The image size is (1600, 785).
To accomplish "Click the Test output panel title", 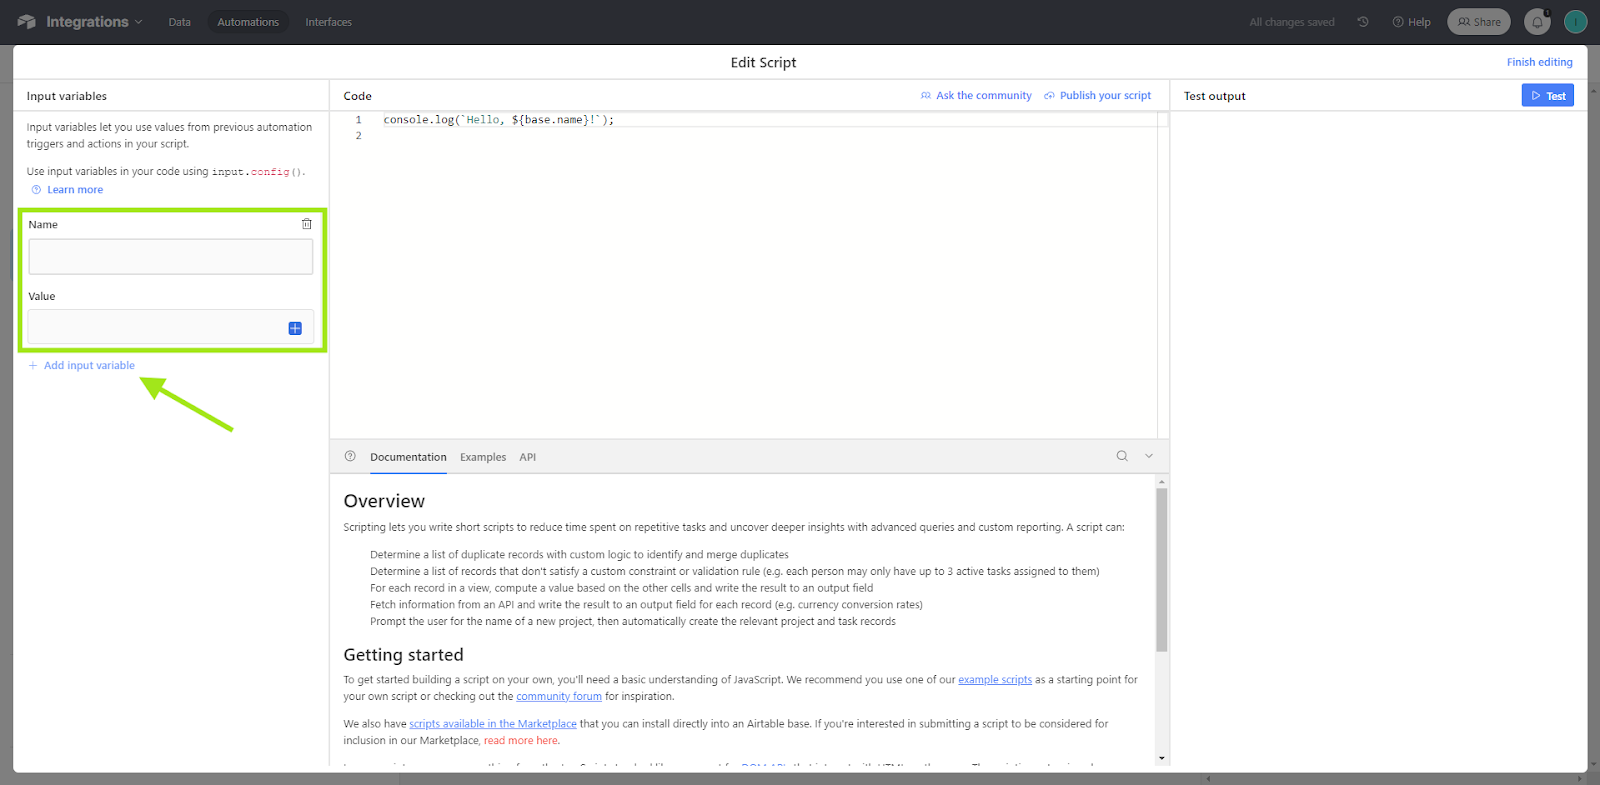I will pos(1215,96).
